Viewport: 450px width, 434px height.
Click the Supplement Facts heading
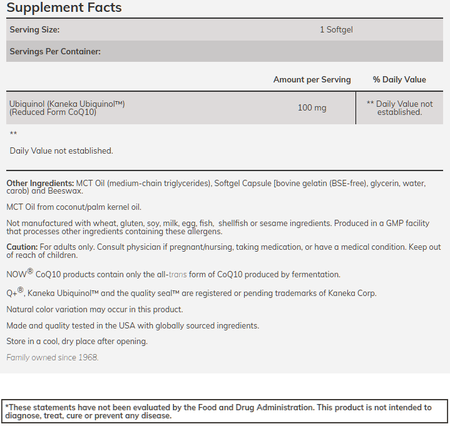[64, 7]
